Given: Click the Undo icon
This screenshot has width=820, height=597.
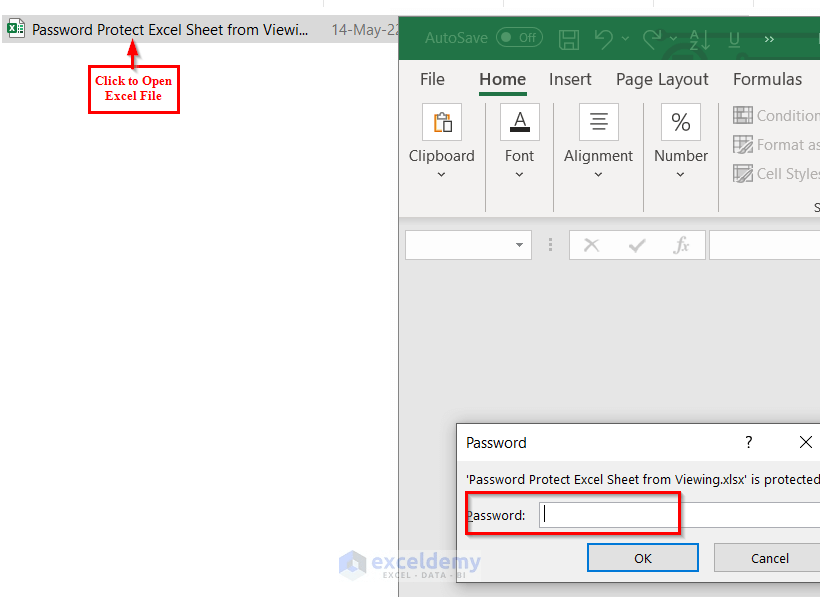Looking at the screenshot, I should pyautogui.click(x=605, y=38).
